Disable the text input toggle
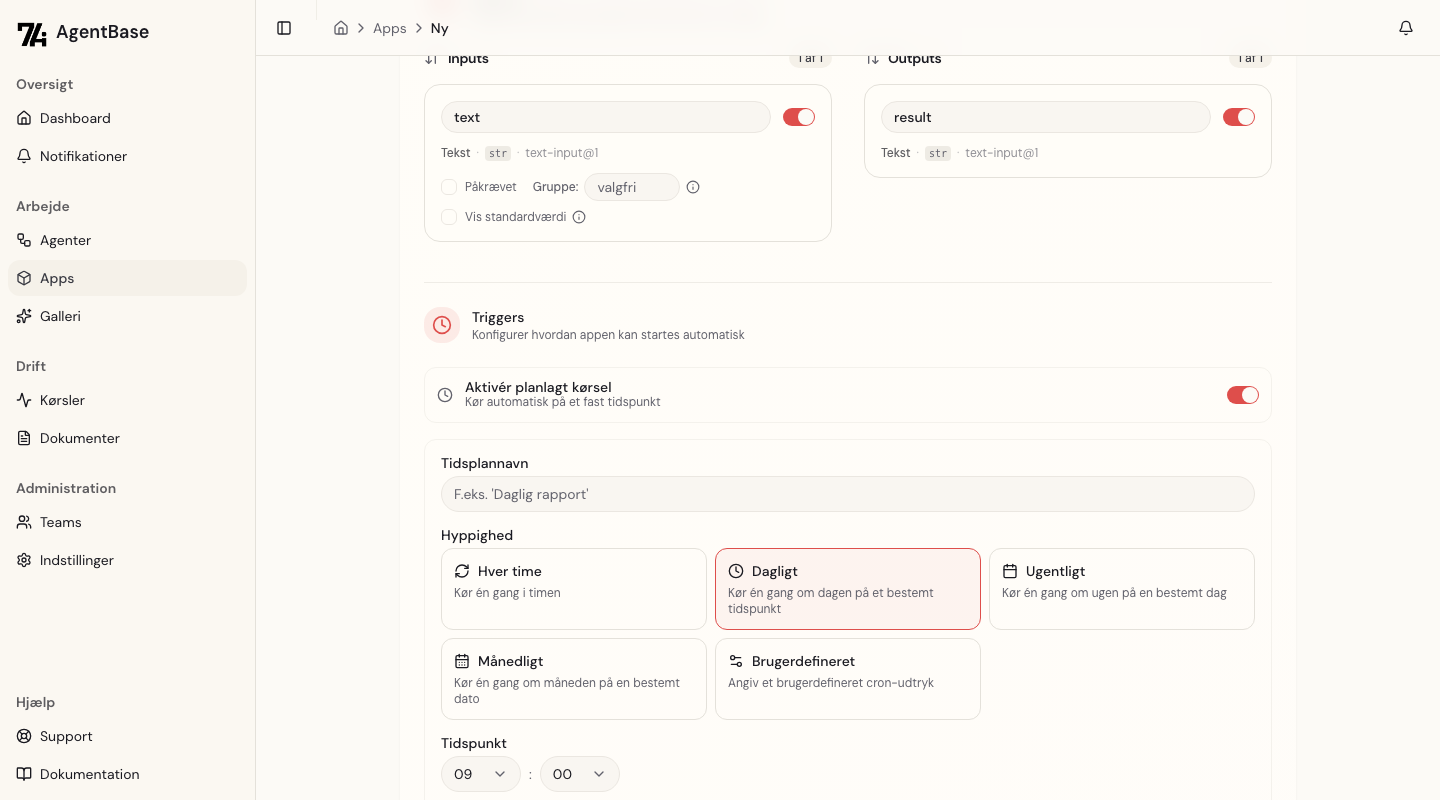 [x=798, y=117]
